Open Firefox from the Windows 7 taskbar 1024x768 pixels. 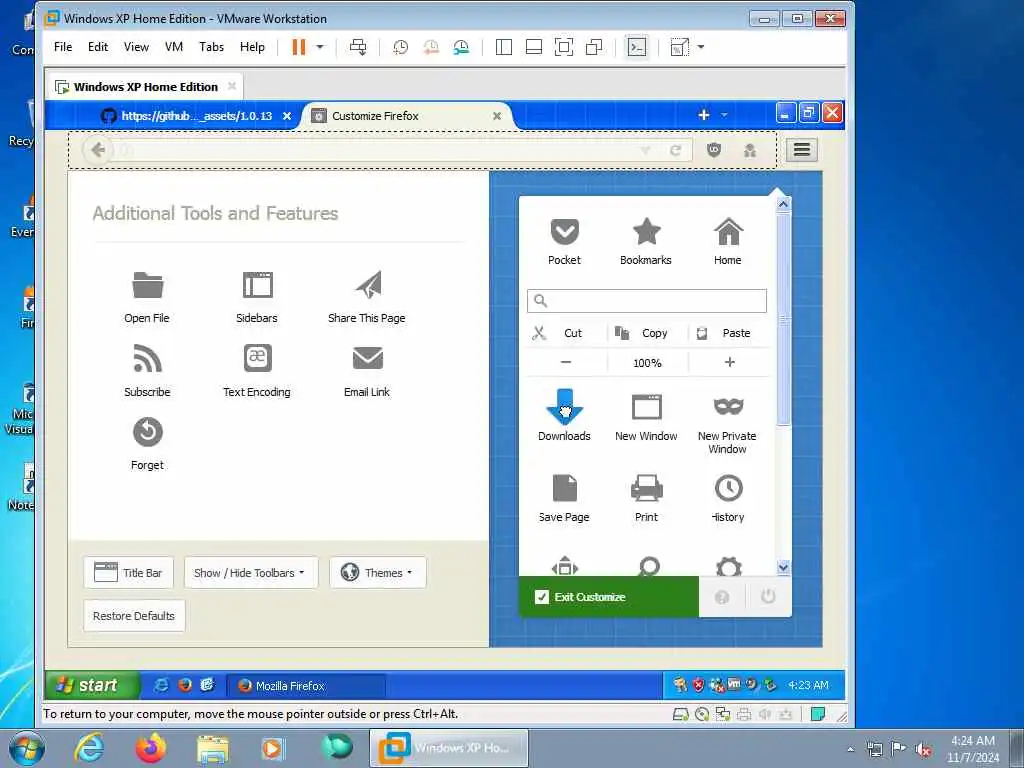pos(151,748)
